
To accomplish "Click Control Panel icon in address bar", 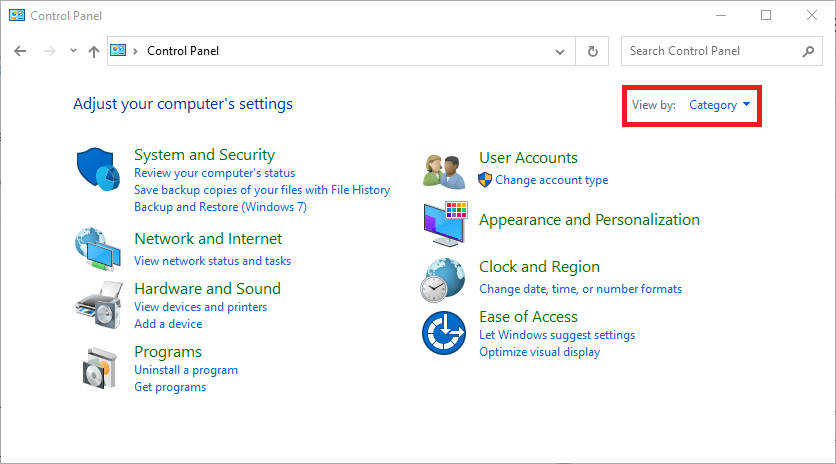I will (118, 51).
